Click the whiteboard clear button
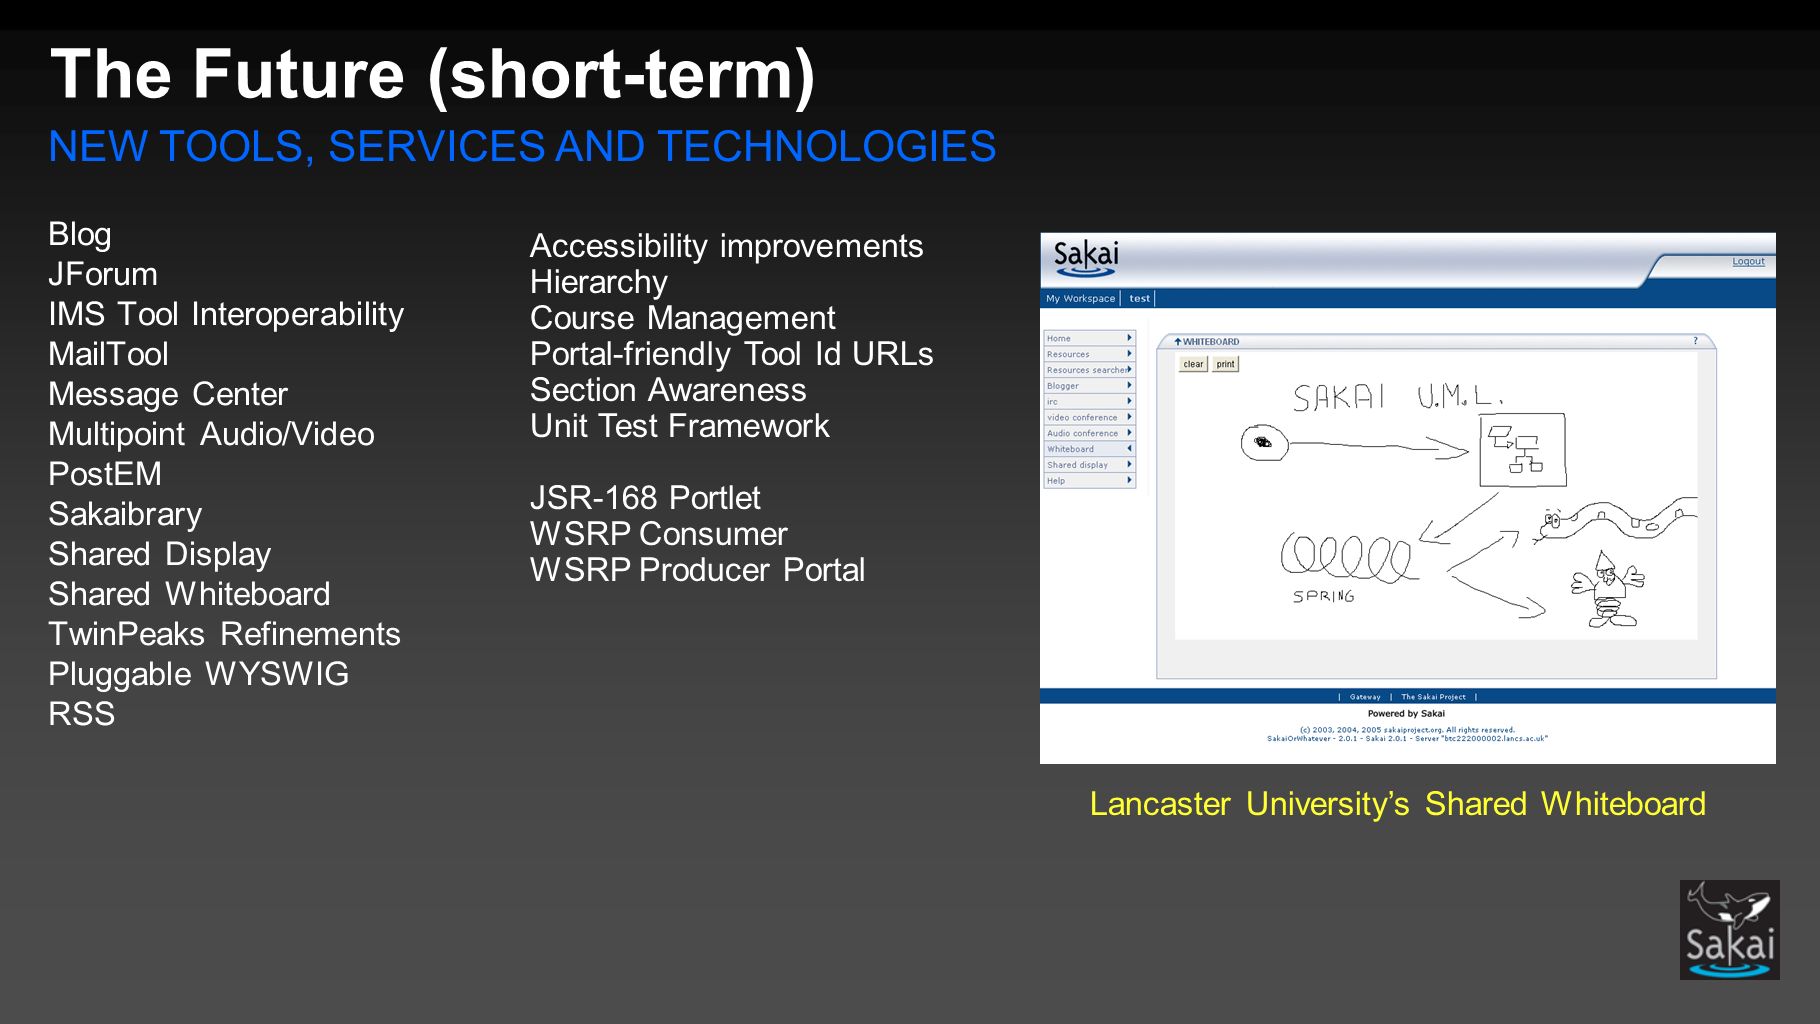Viewport: 1820px width, 1024px height. 1193,364
